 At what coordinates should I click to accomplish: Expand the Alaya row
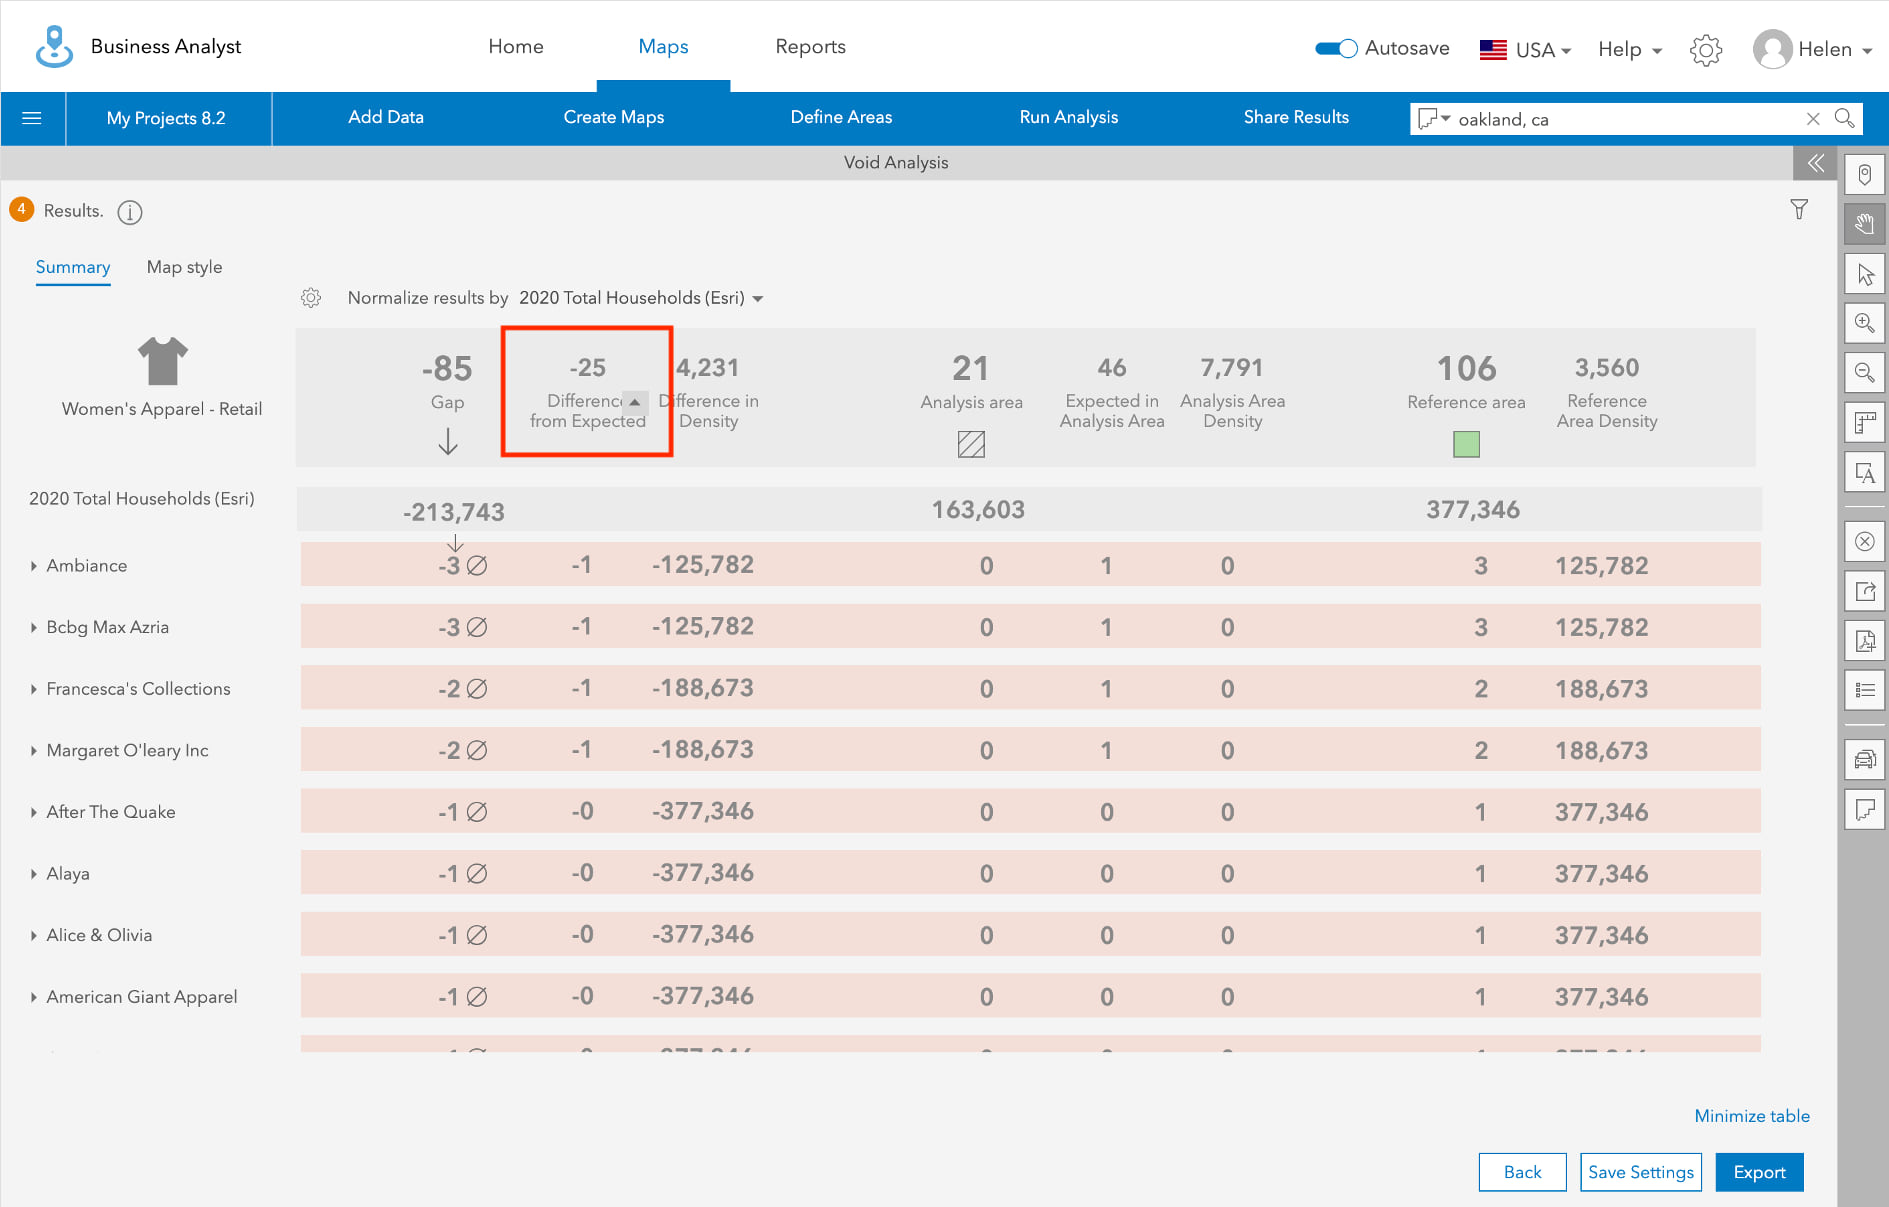coord(34,874)
